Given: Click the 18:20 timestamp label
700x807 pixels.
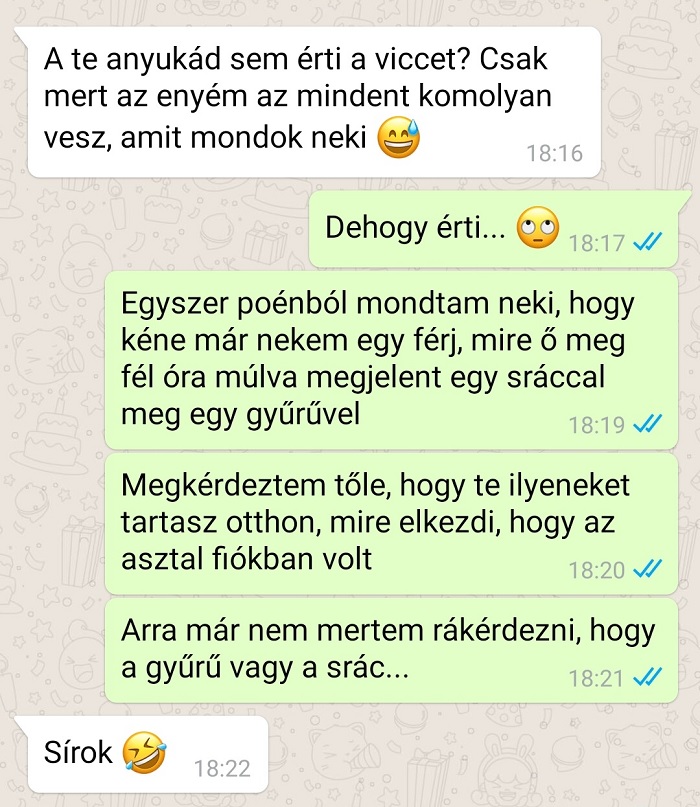Looking at the screenshot, I should coord(597,570).
